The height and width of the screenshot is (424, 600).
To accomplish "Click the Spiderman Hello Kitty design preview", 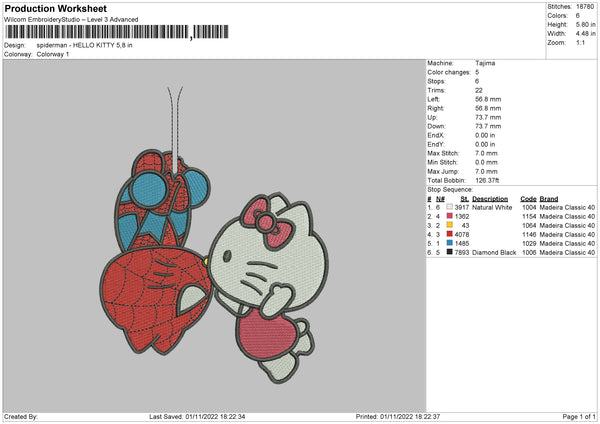I will [214, 235].
